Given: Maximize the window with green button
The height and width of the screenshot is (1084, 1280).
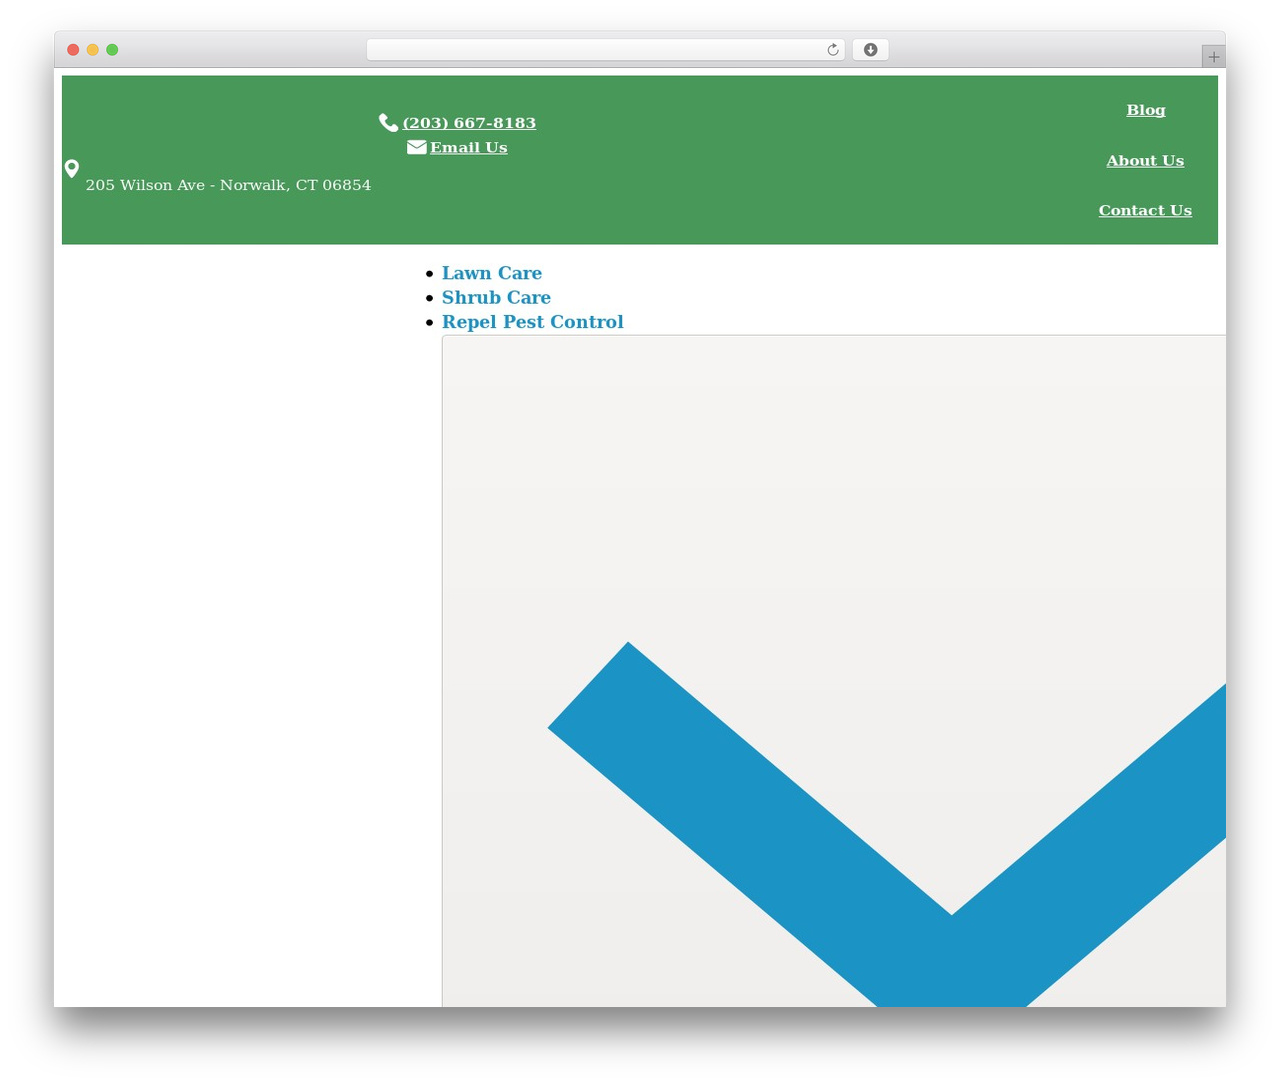Looking at the screenshot, I should coord(112,50).
